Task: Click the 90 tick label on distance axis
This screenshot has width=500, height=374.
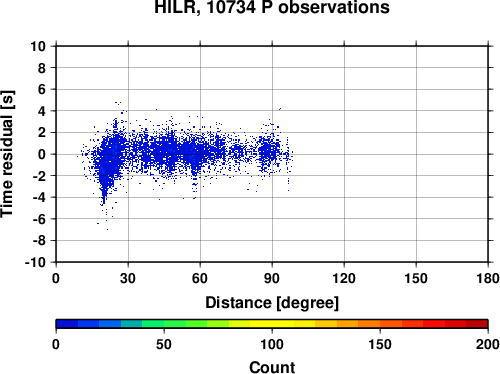Action: 272,278
